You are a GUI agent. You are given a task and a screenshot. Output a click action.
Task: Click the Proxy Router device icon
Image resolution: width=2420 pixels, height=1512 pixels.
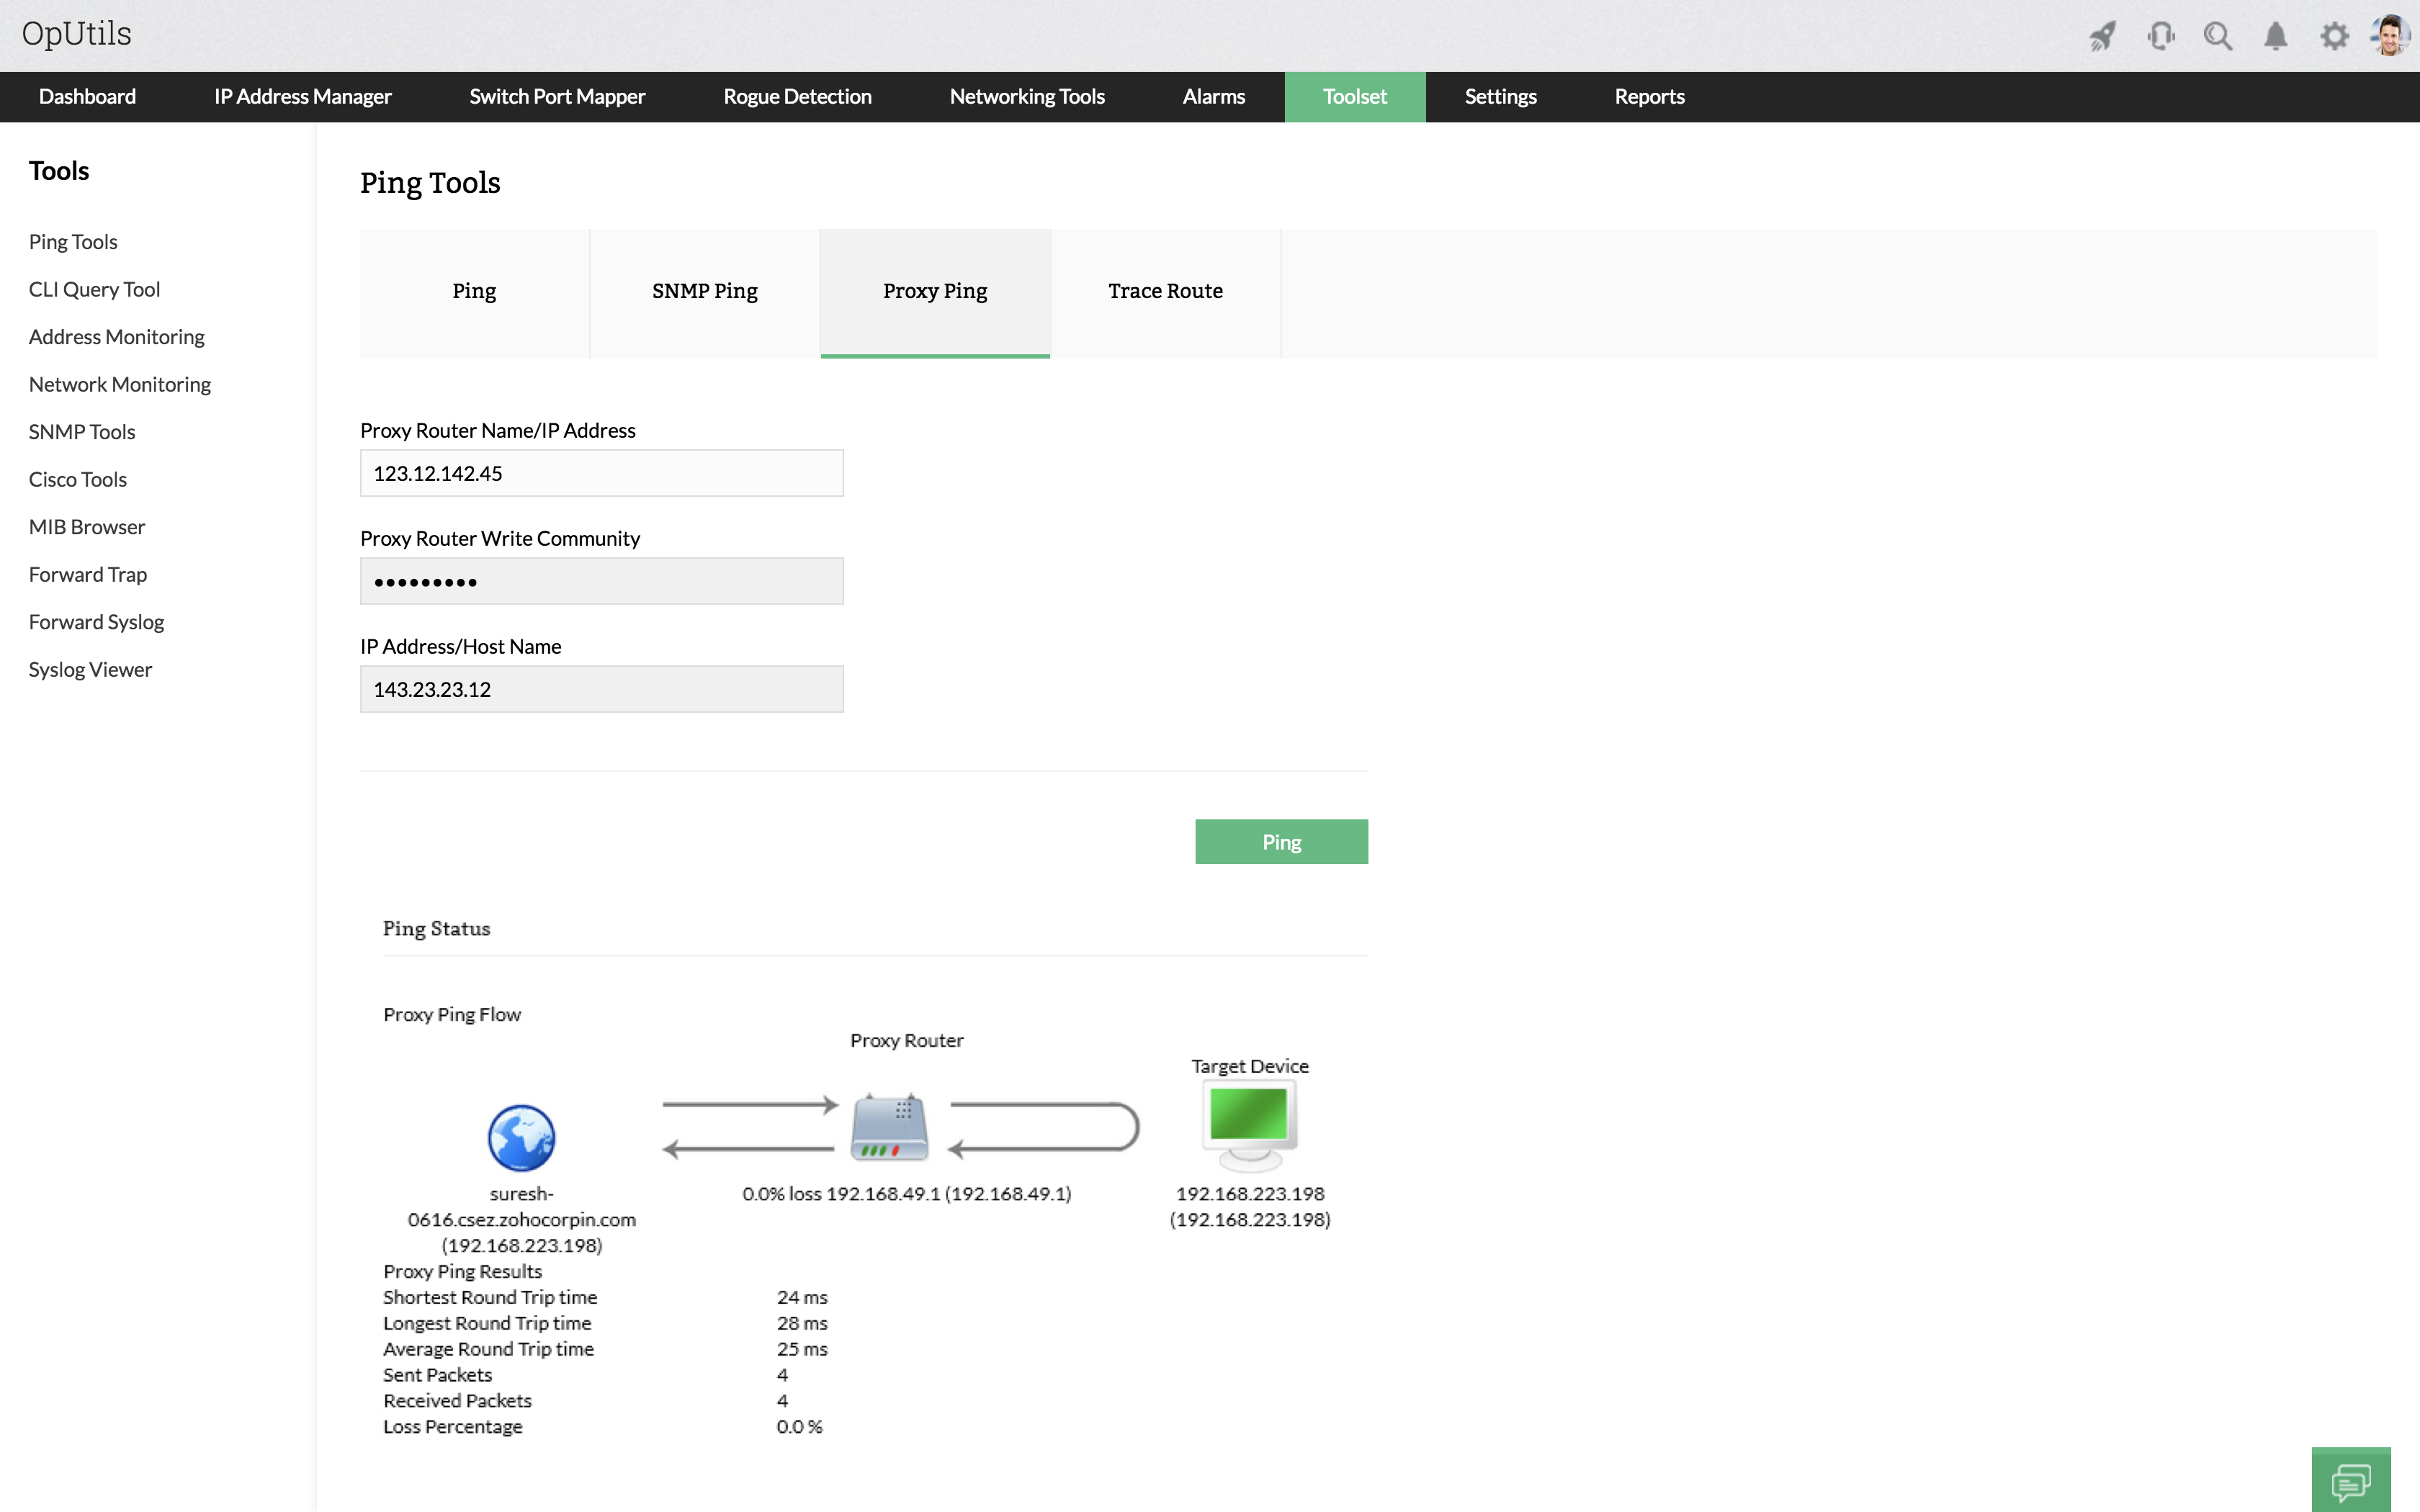pos(889,1128)
